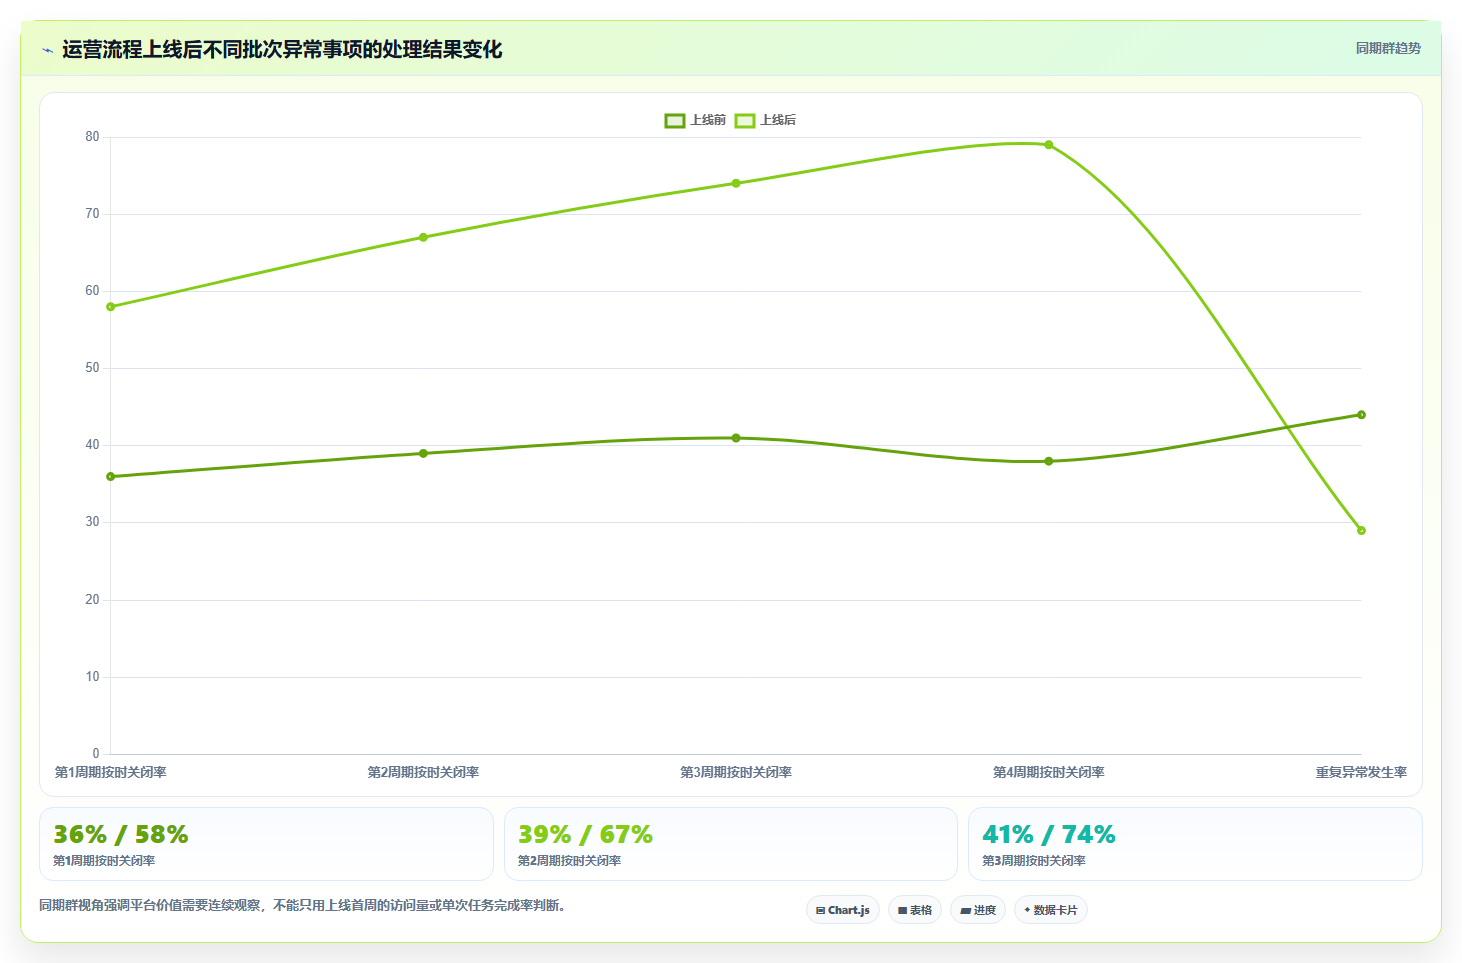Select the 上线前 data point at 第3周期 (41)
This screenshot has height=963, width=1462.
tap(736, 438)
